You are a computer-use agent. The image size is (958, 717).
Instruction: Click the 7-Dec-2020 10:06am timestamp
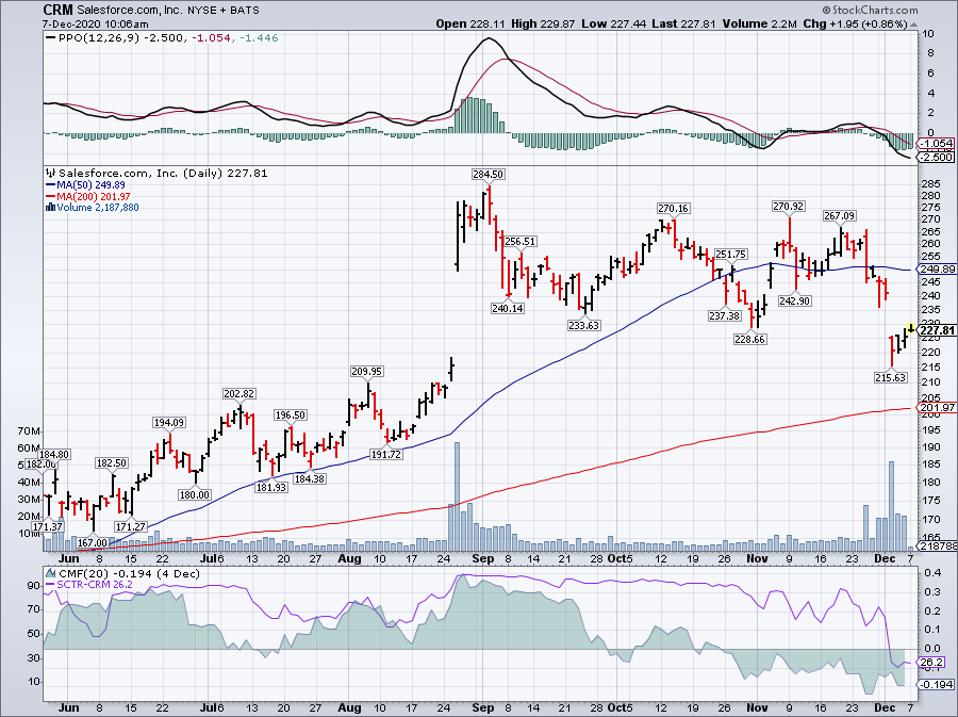95,24
